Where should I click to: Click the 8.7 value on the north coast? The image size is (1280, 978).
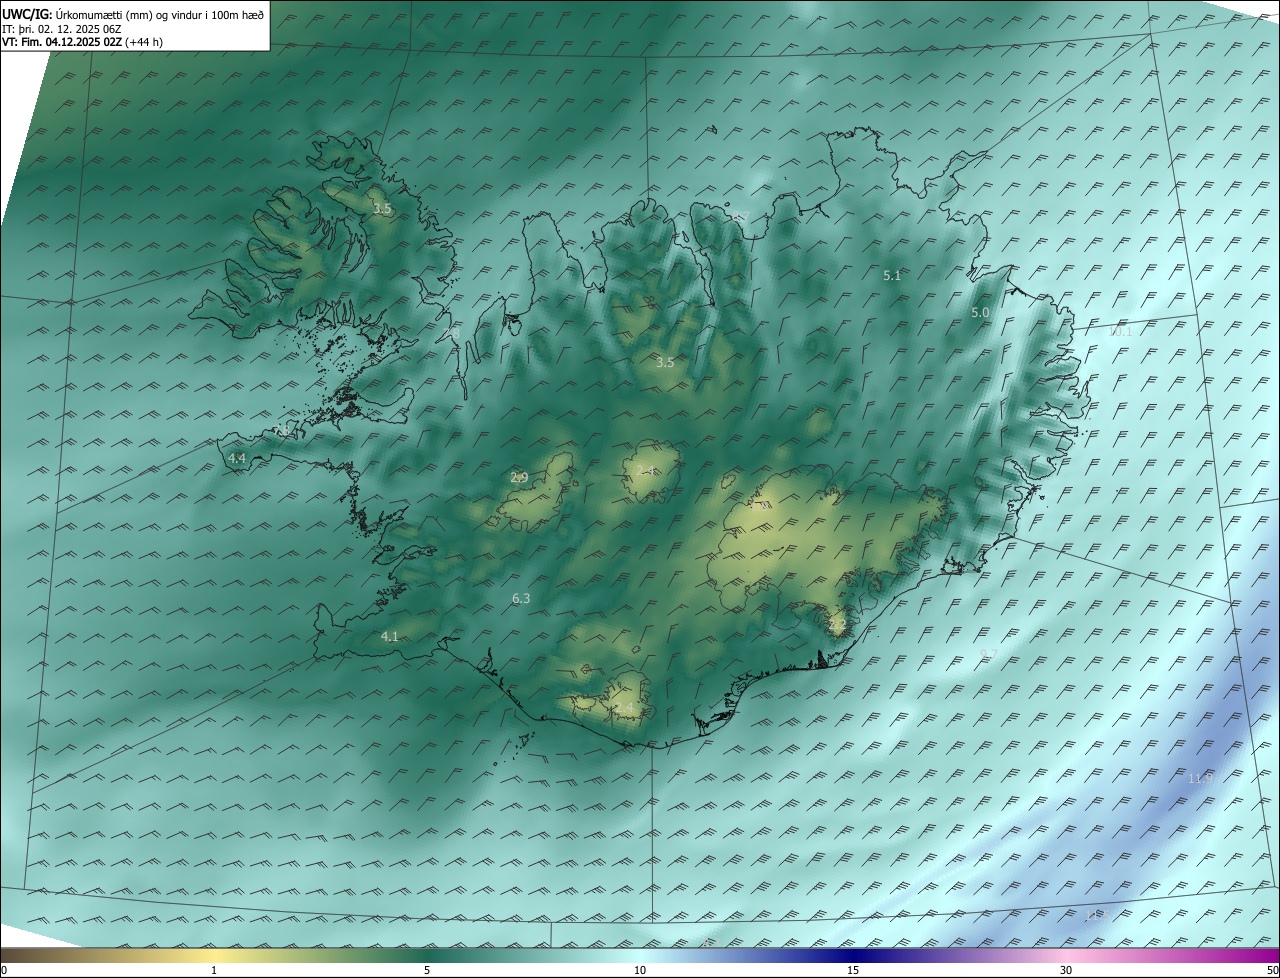[x=739, y=217]
